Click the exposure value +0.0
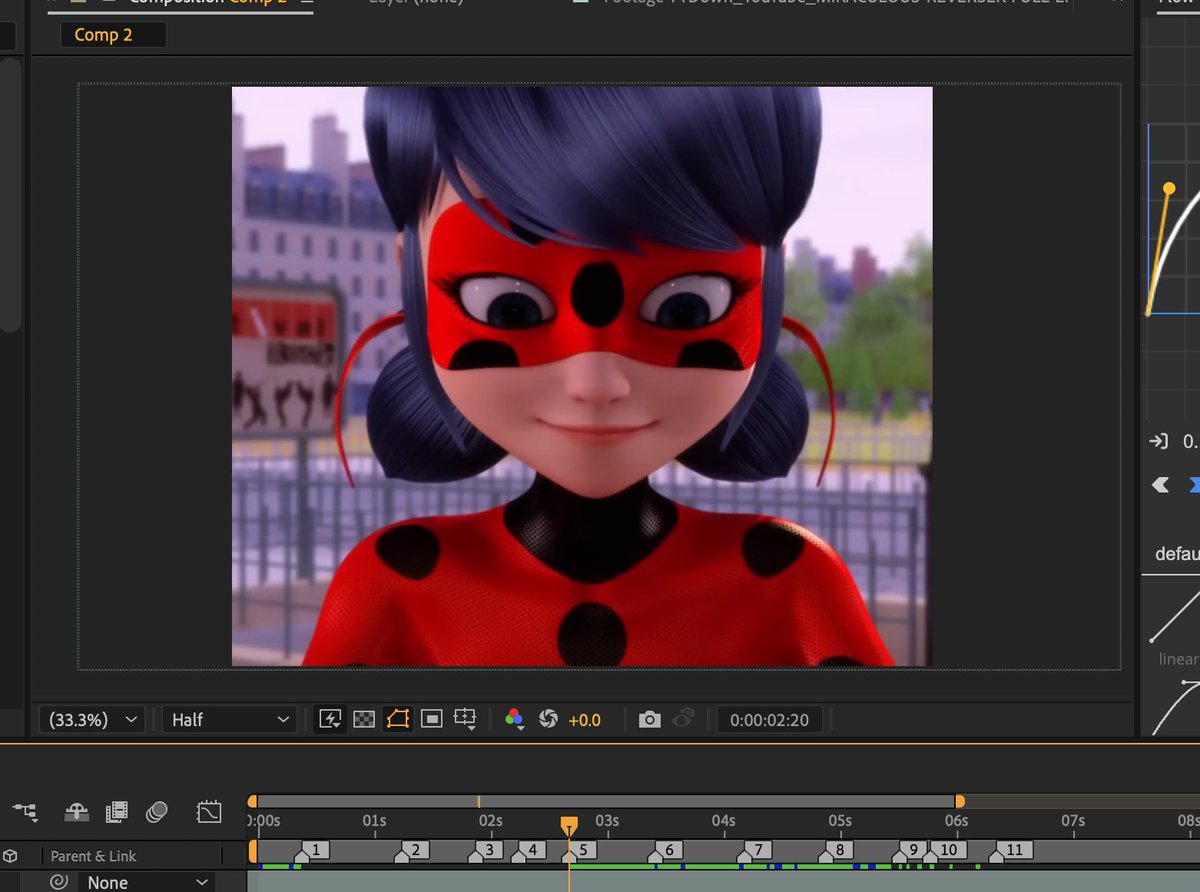 click(585, 720)
